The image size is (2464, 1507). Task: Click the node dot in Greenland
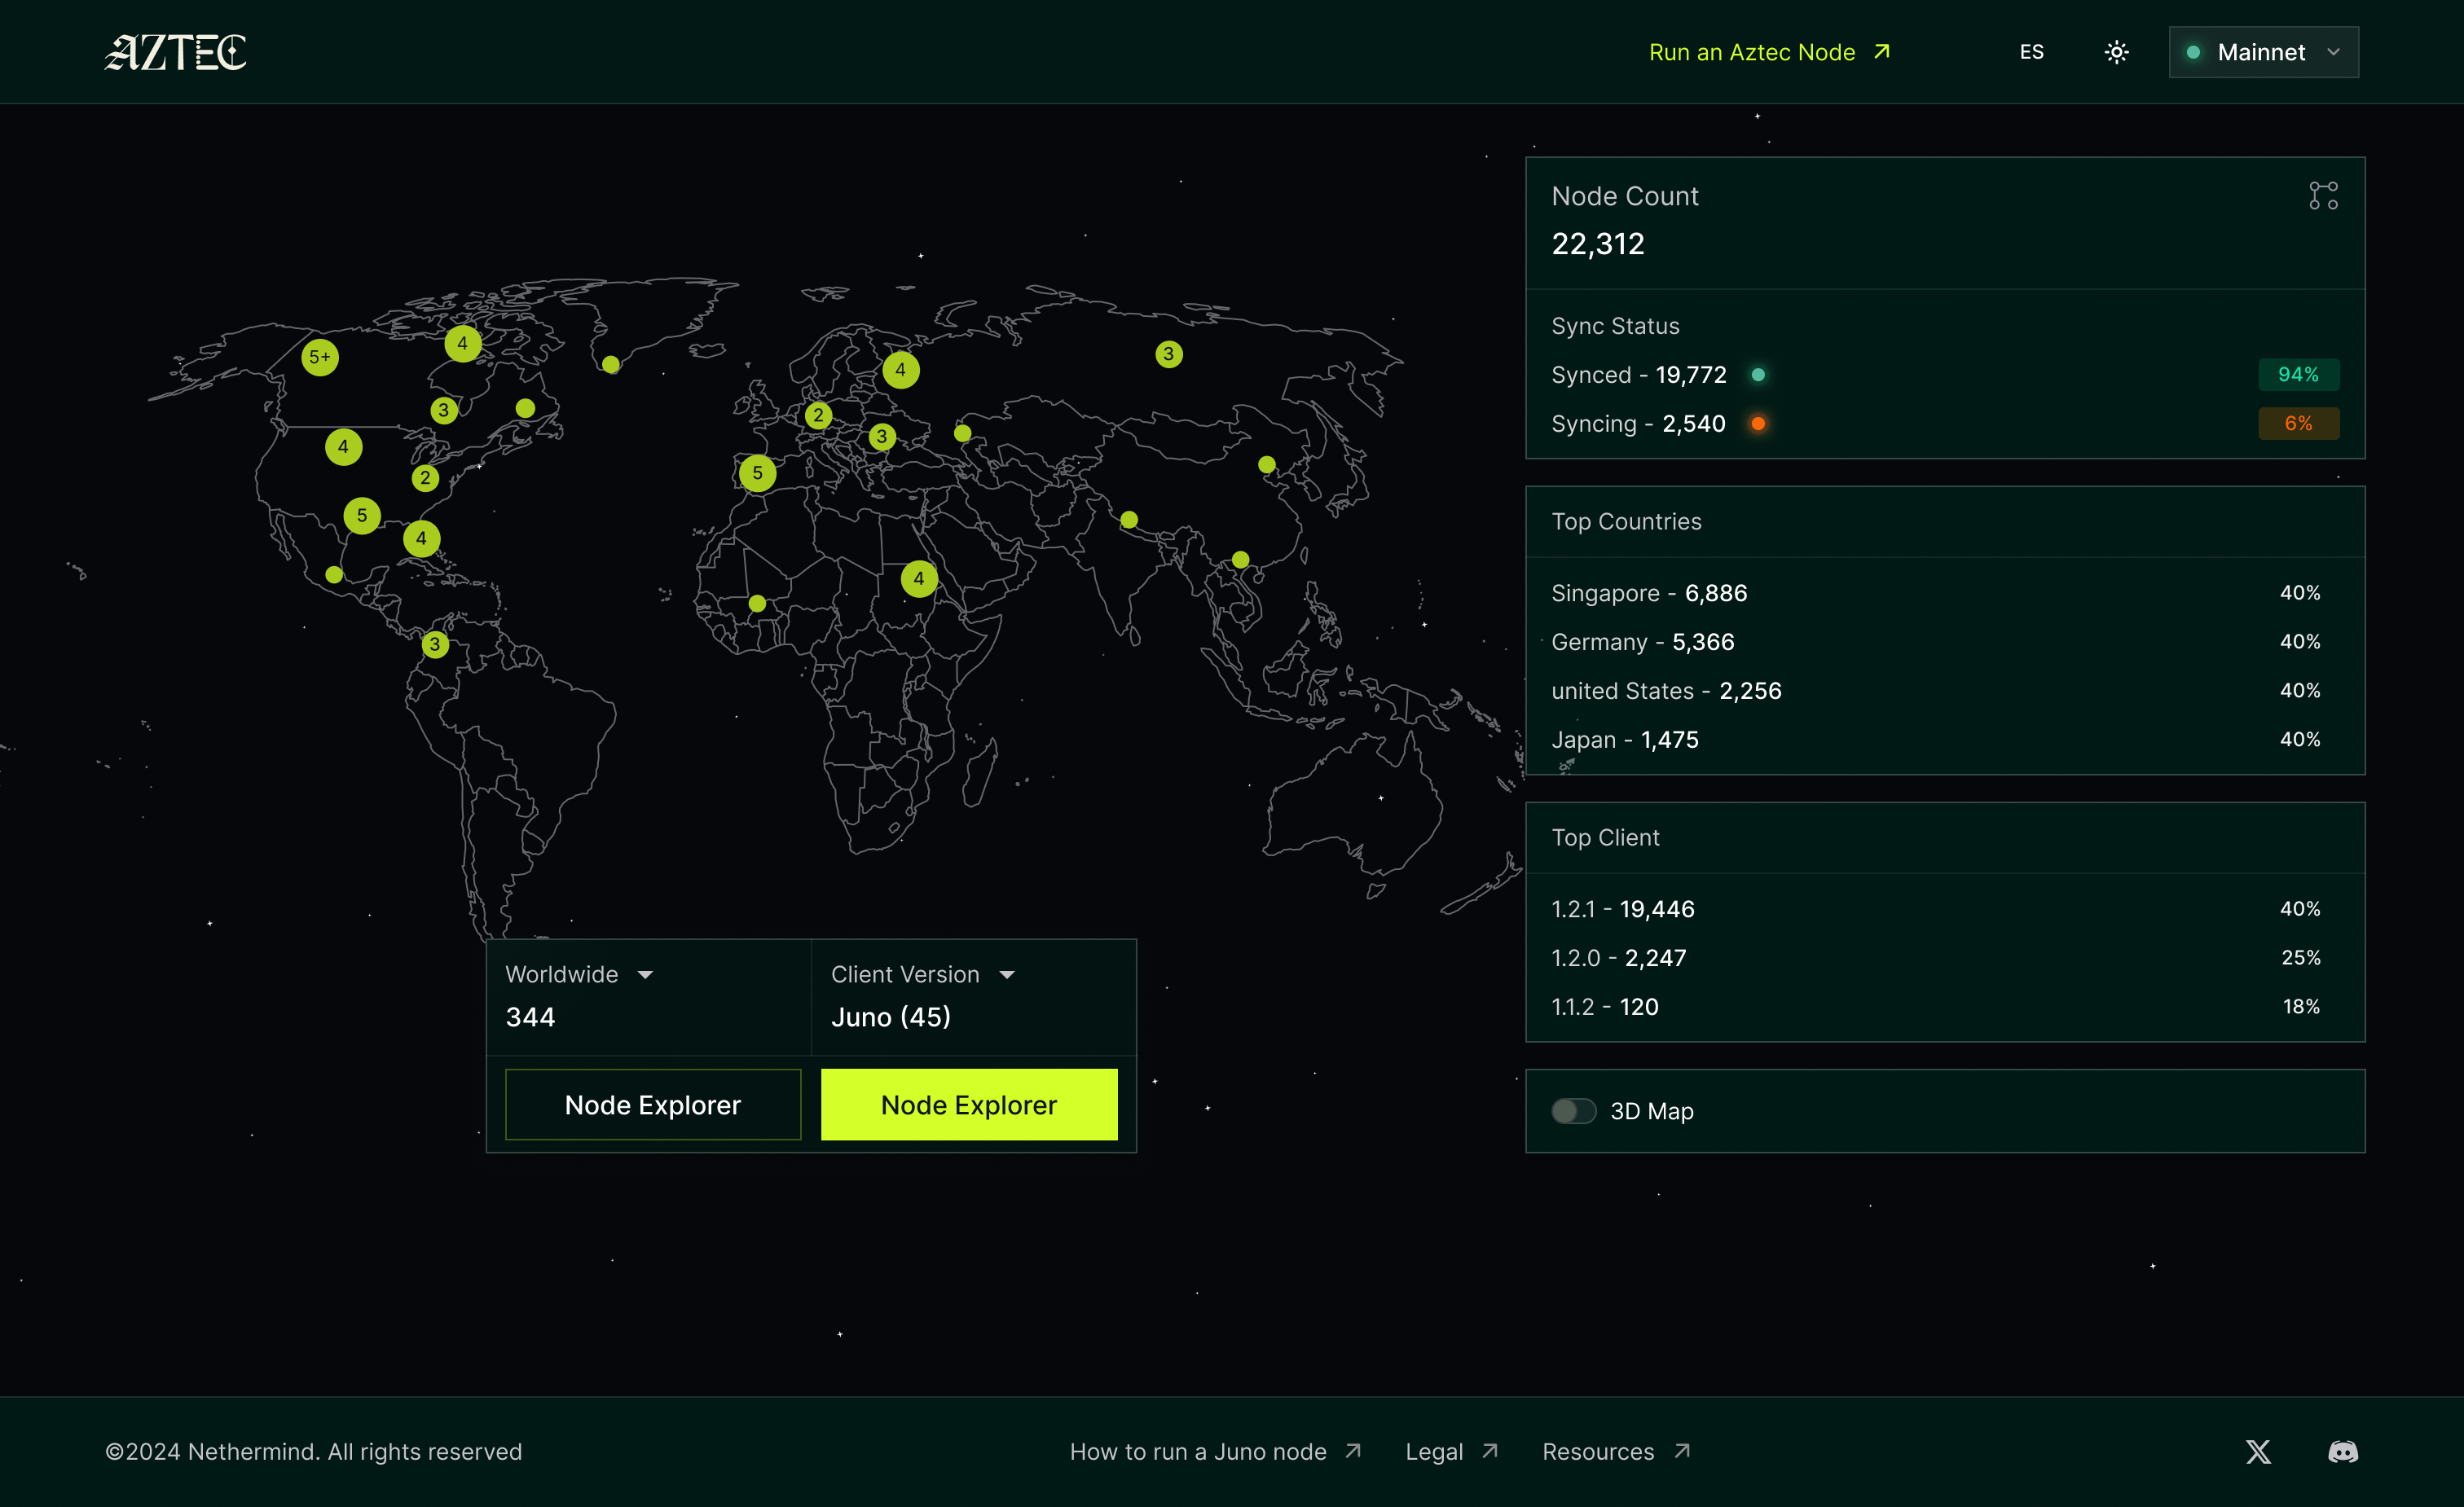tap(611, 364)
